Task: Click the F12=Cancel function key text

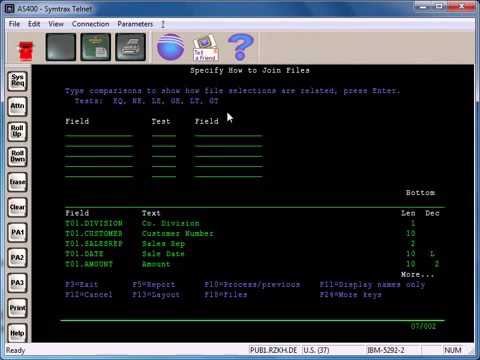Action: (89, 295)
